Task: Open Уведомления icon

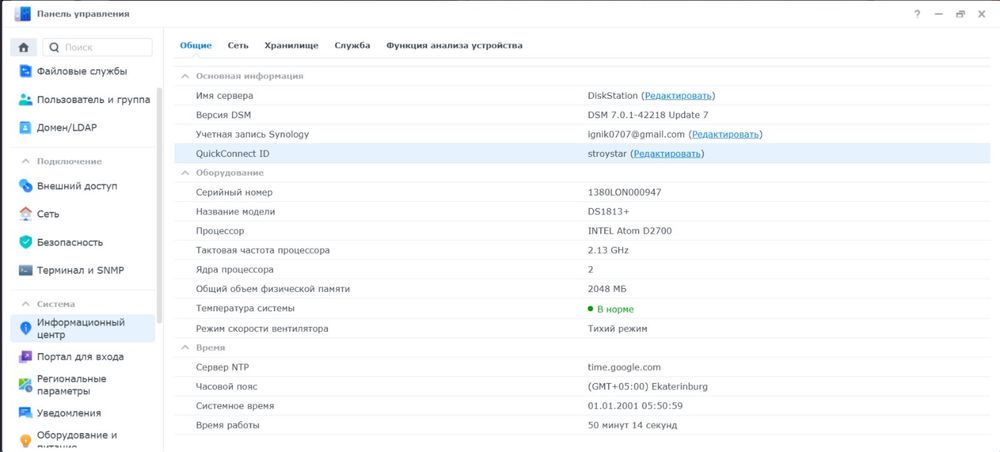Action: pyautogui.click(x=26, y=412)
